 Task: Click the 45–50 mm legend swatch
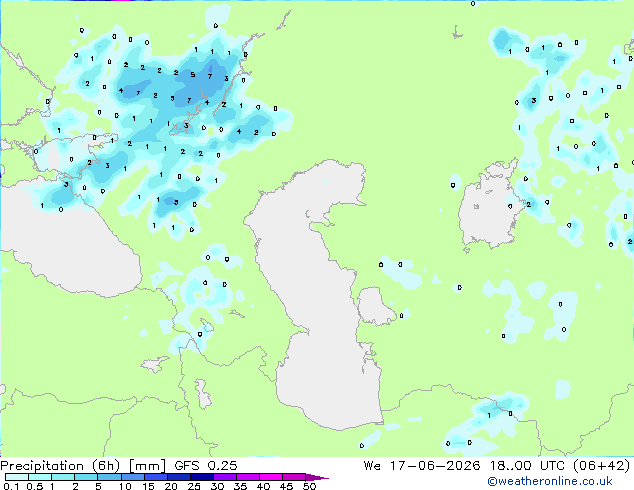click(x=294, y=477)
